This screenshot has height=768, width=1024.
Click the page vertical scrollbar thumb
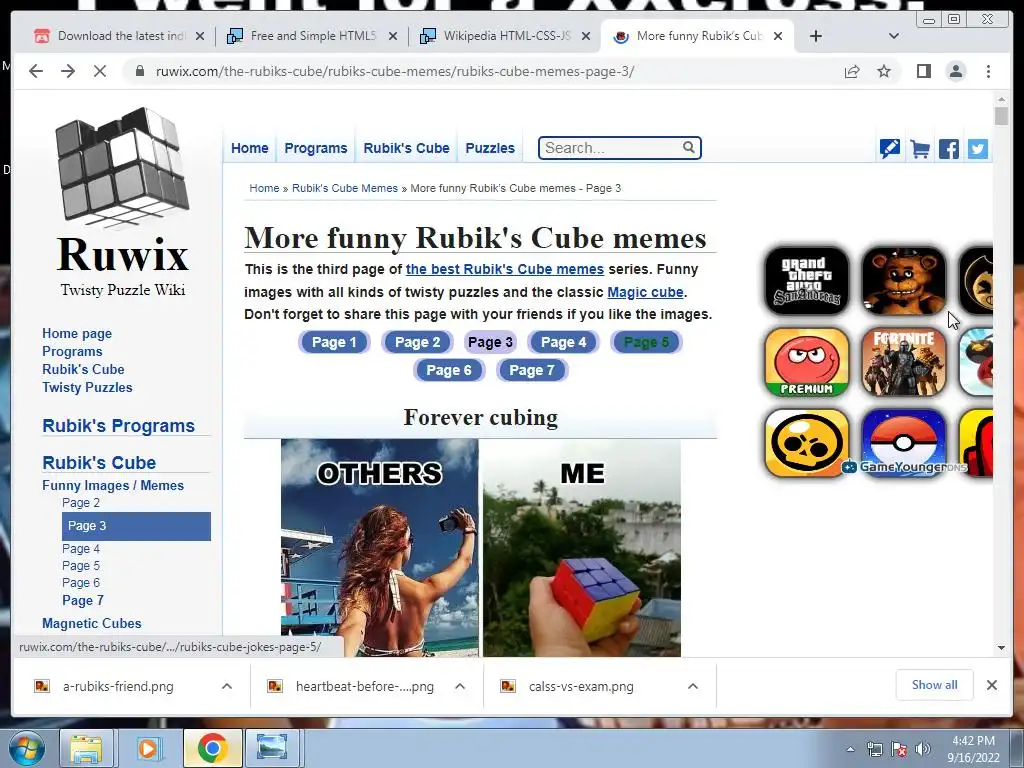click(1001, 116)
